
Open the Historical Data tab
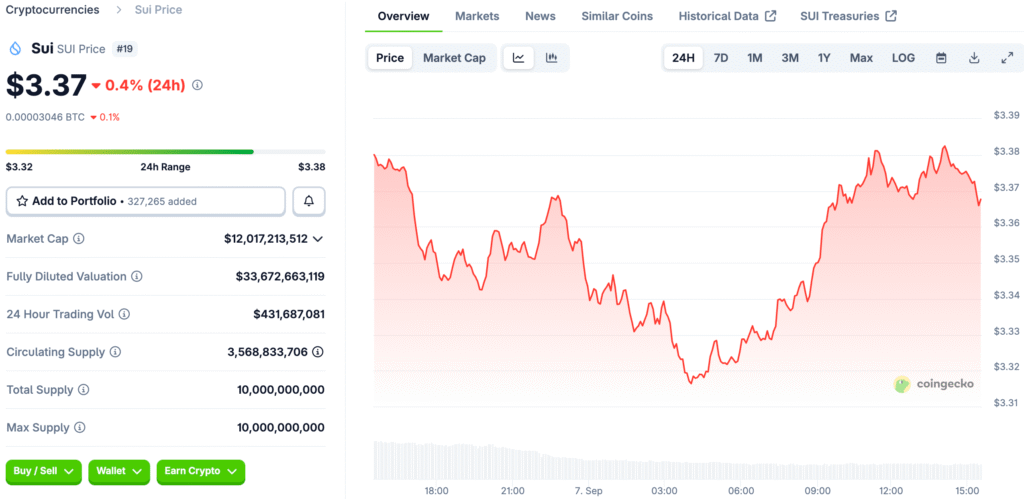click(728, 16)
